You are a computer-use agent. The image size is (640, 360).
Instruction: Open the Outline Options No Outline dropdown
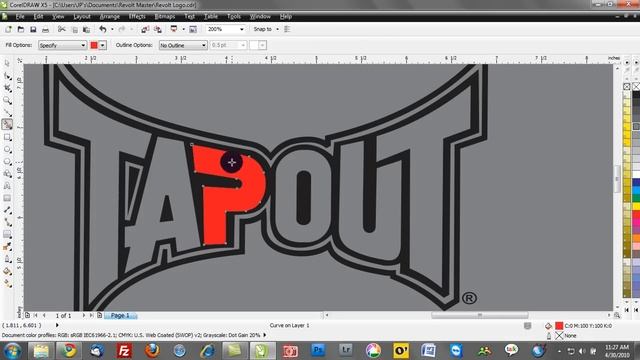click(183, 45)
